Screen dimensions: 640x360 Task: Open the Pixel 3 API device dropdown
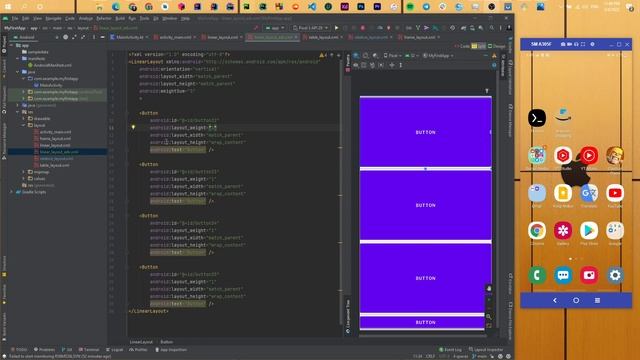[310, 28]
